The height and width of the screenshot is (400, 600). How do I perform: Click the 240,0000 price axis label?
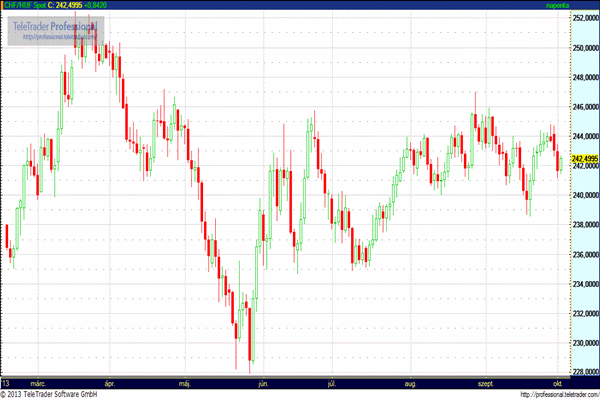tap(584, 195)
